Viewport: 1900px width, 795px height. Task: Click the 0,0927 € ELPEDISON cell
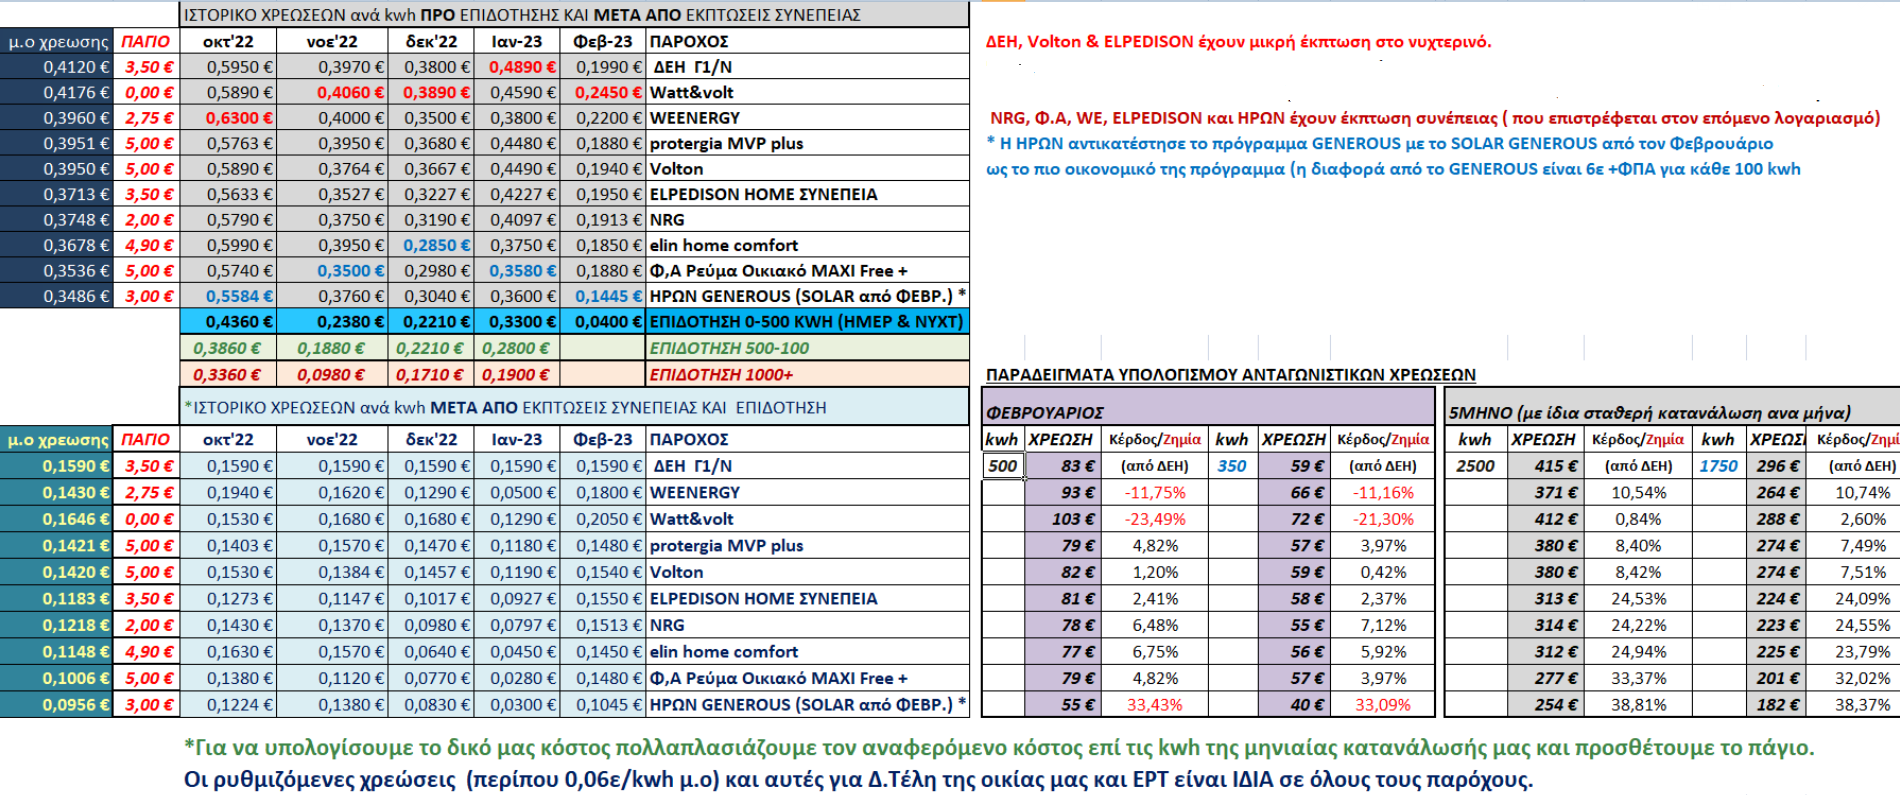click(x=517, y=599)
